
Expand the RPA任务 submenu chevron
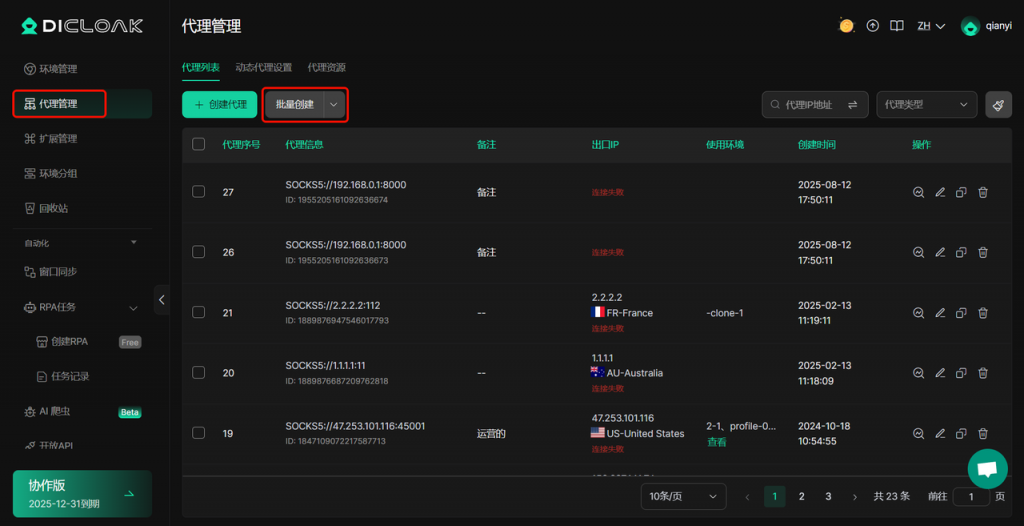click(x=133, y=308)
